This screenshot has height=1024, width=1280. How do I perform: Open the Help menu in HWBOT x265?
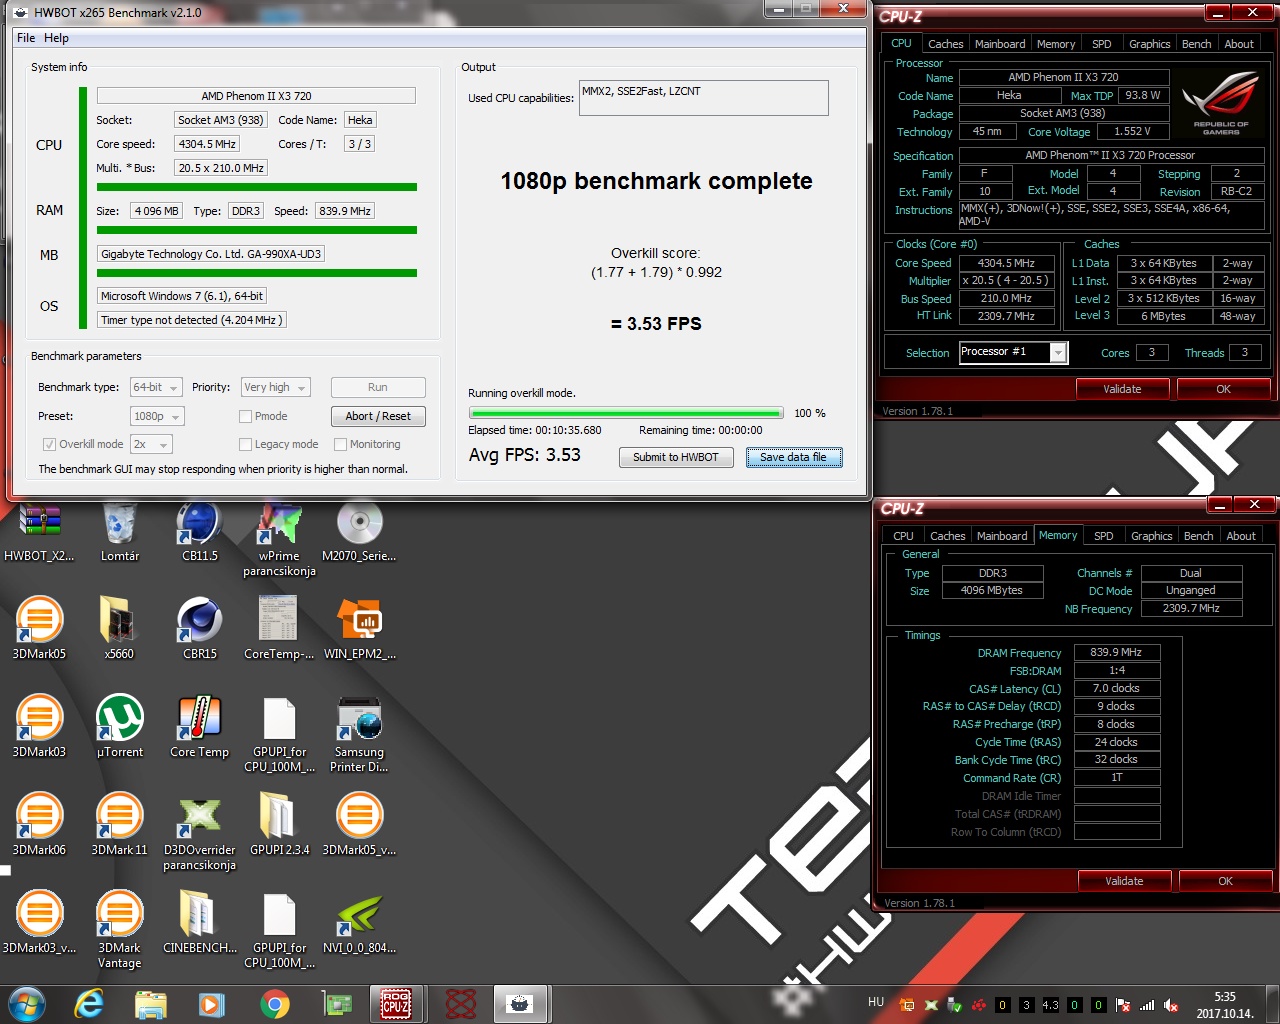pos(56,38)
